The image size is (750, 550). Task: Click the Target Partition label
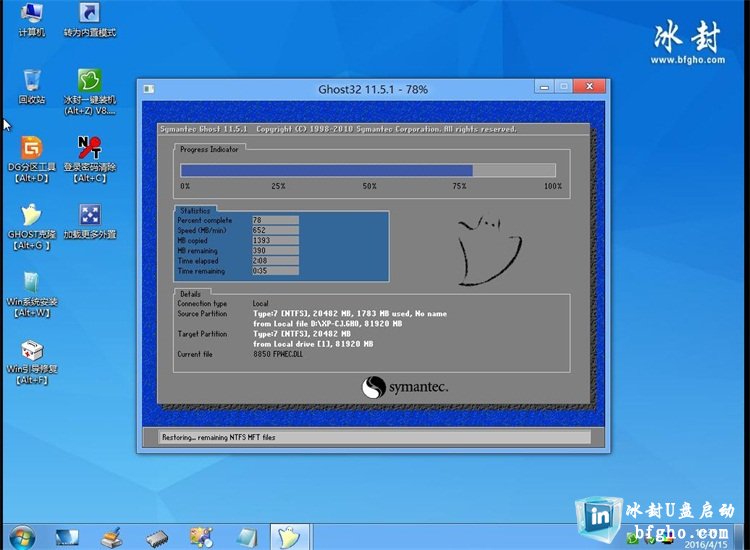click(x=202, y=334)
